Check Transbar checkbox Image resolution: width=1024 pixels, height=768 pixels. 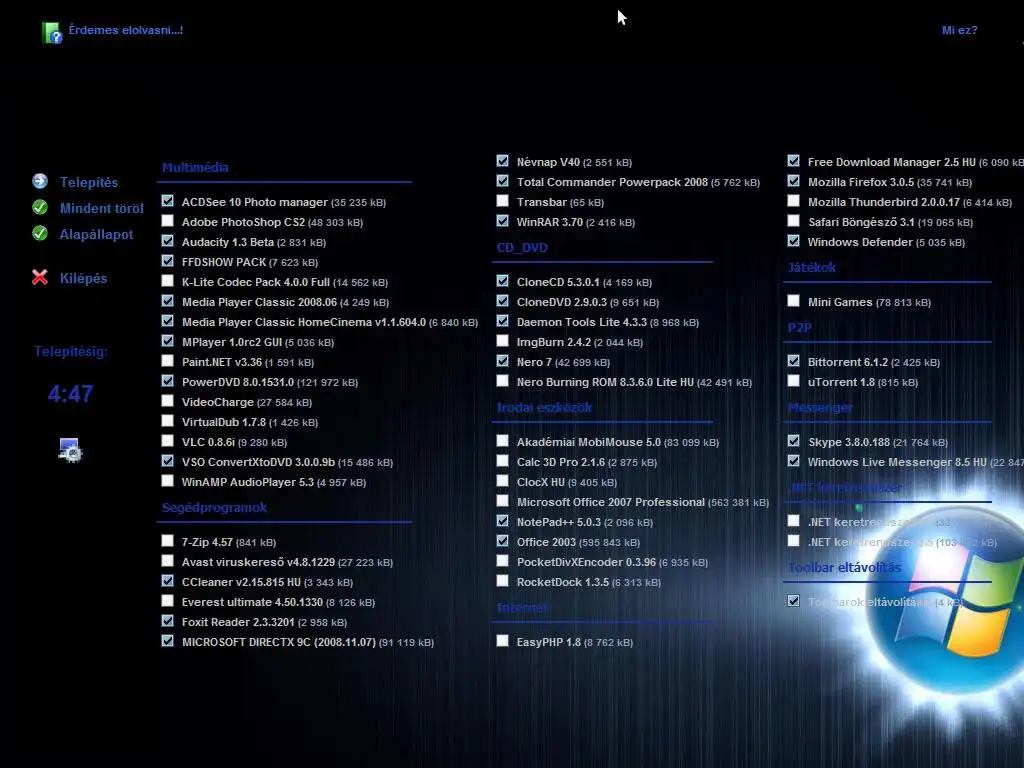[502, 200]
